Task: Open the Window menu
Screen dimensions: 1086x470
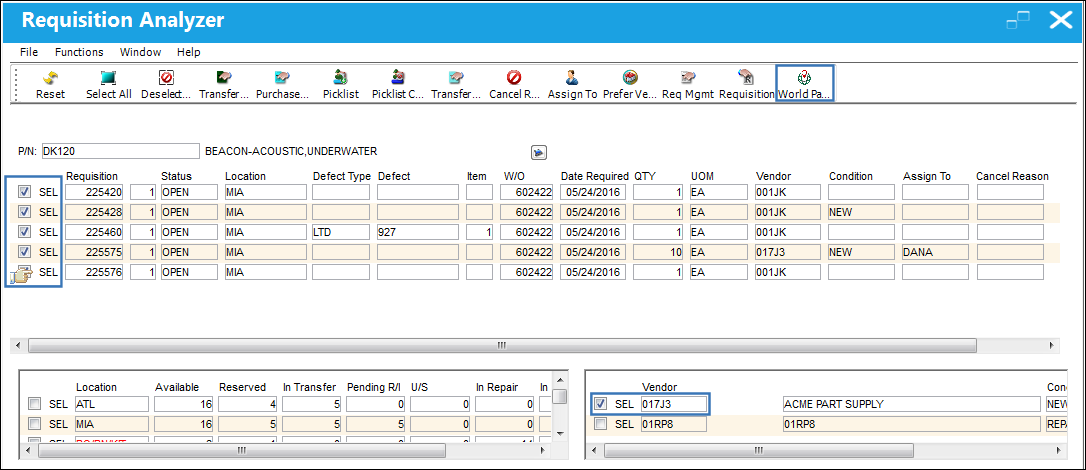Action: click(140, 52)
